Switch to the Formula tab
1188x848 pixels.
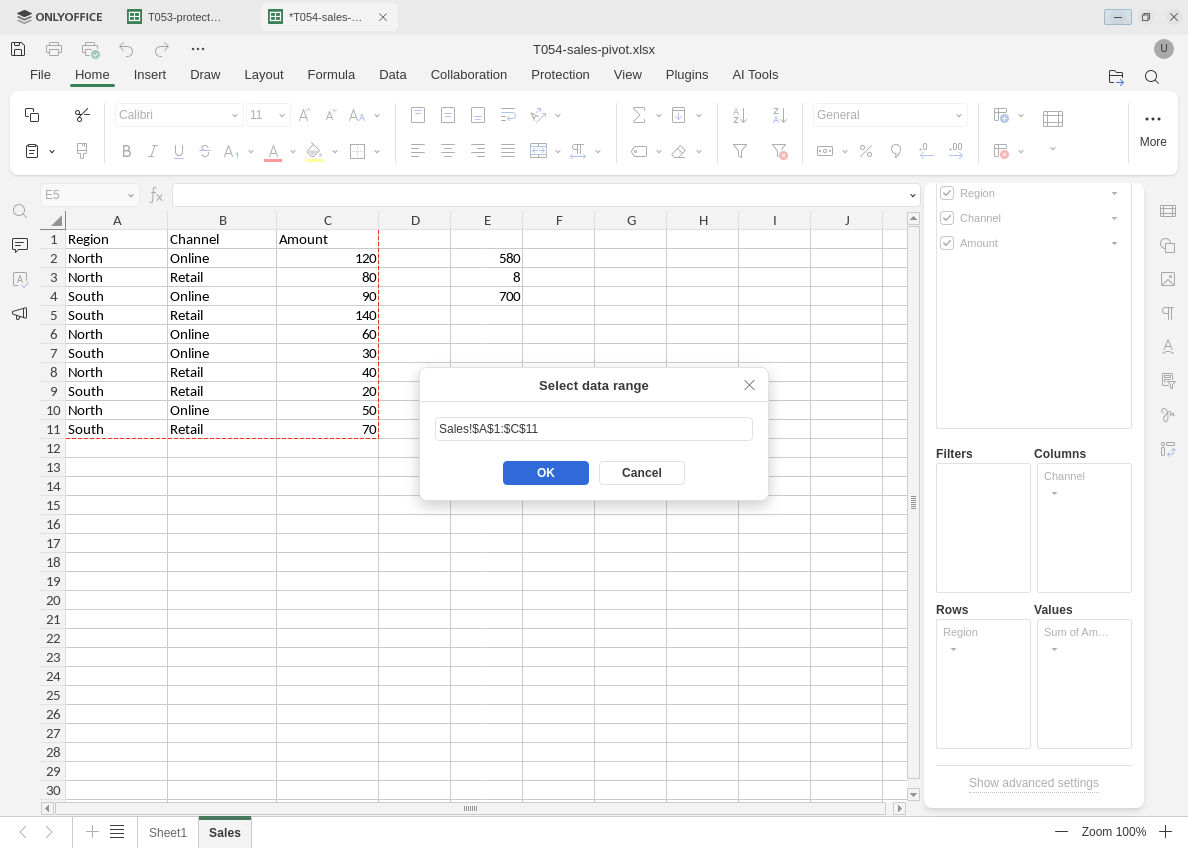click(331, 75)
